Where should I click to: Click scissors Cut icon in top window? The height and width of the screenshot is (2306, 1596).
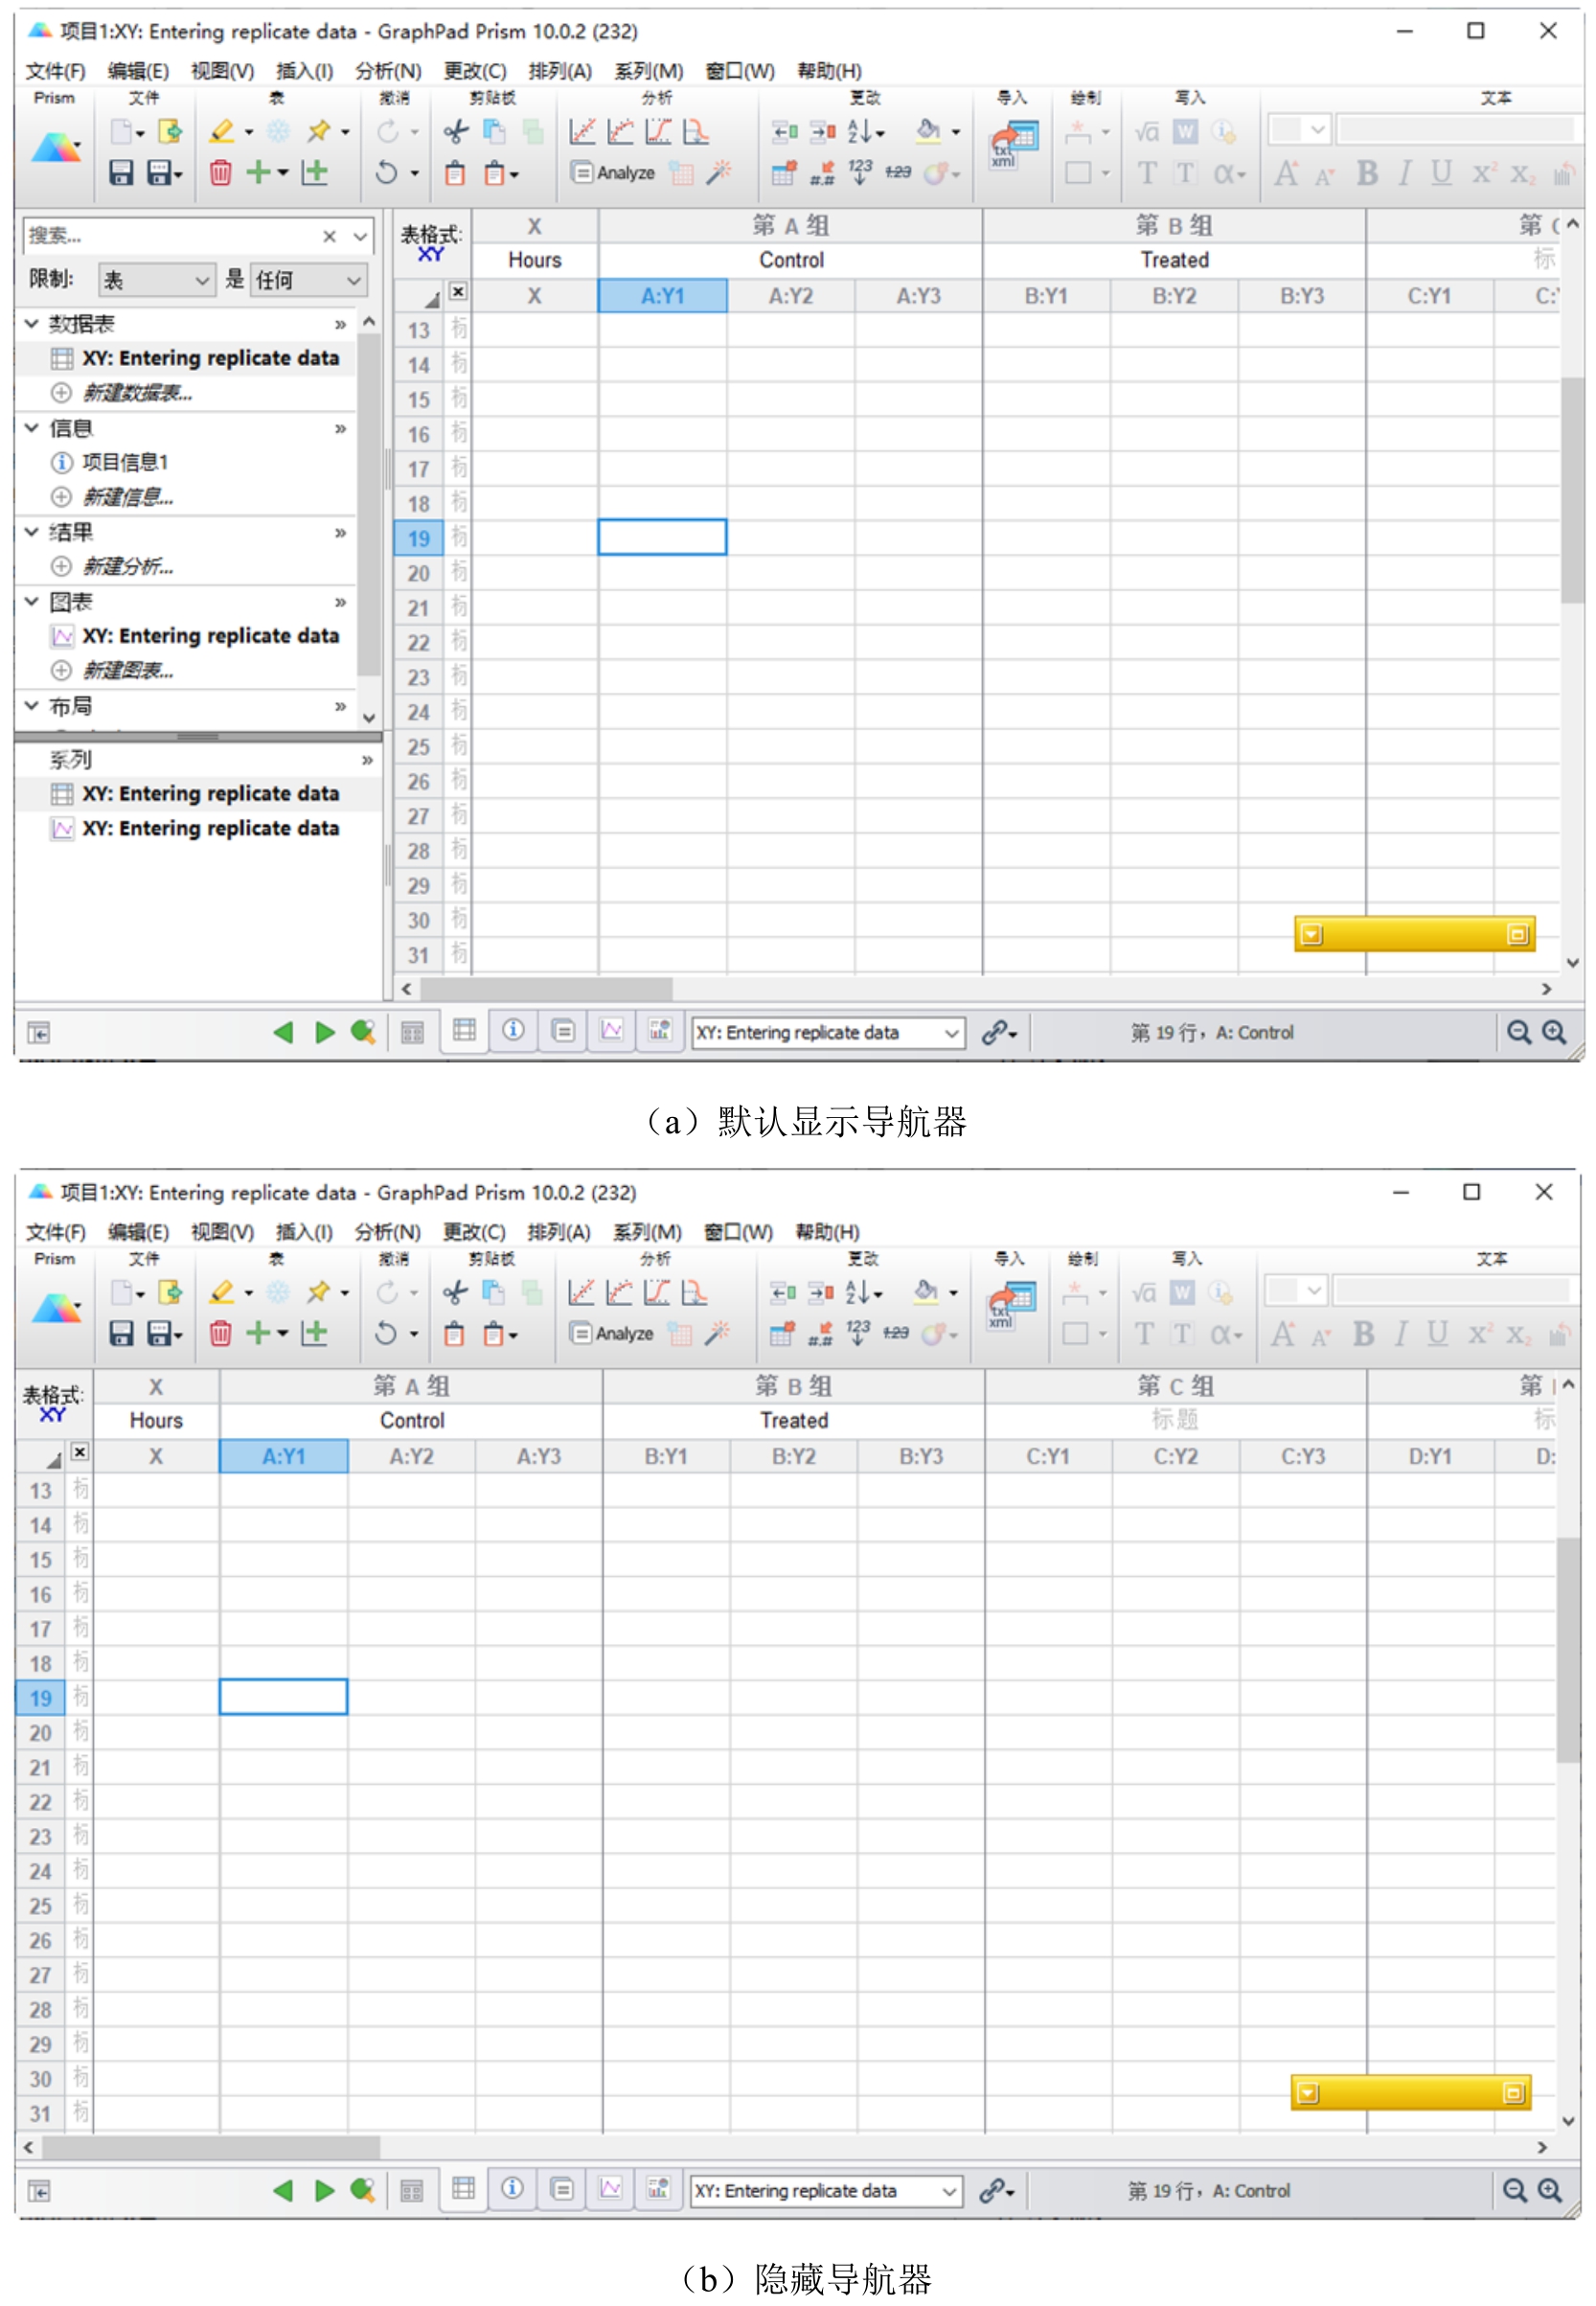point(455,131)
